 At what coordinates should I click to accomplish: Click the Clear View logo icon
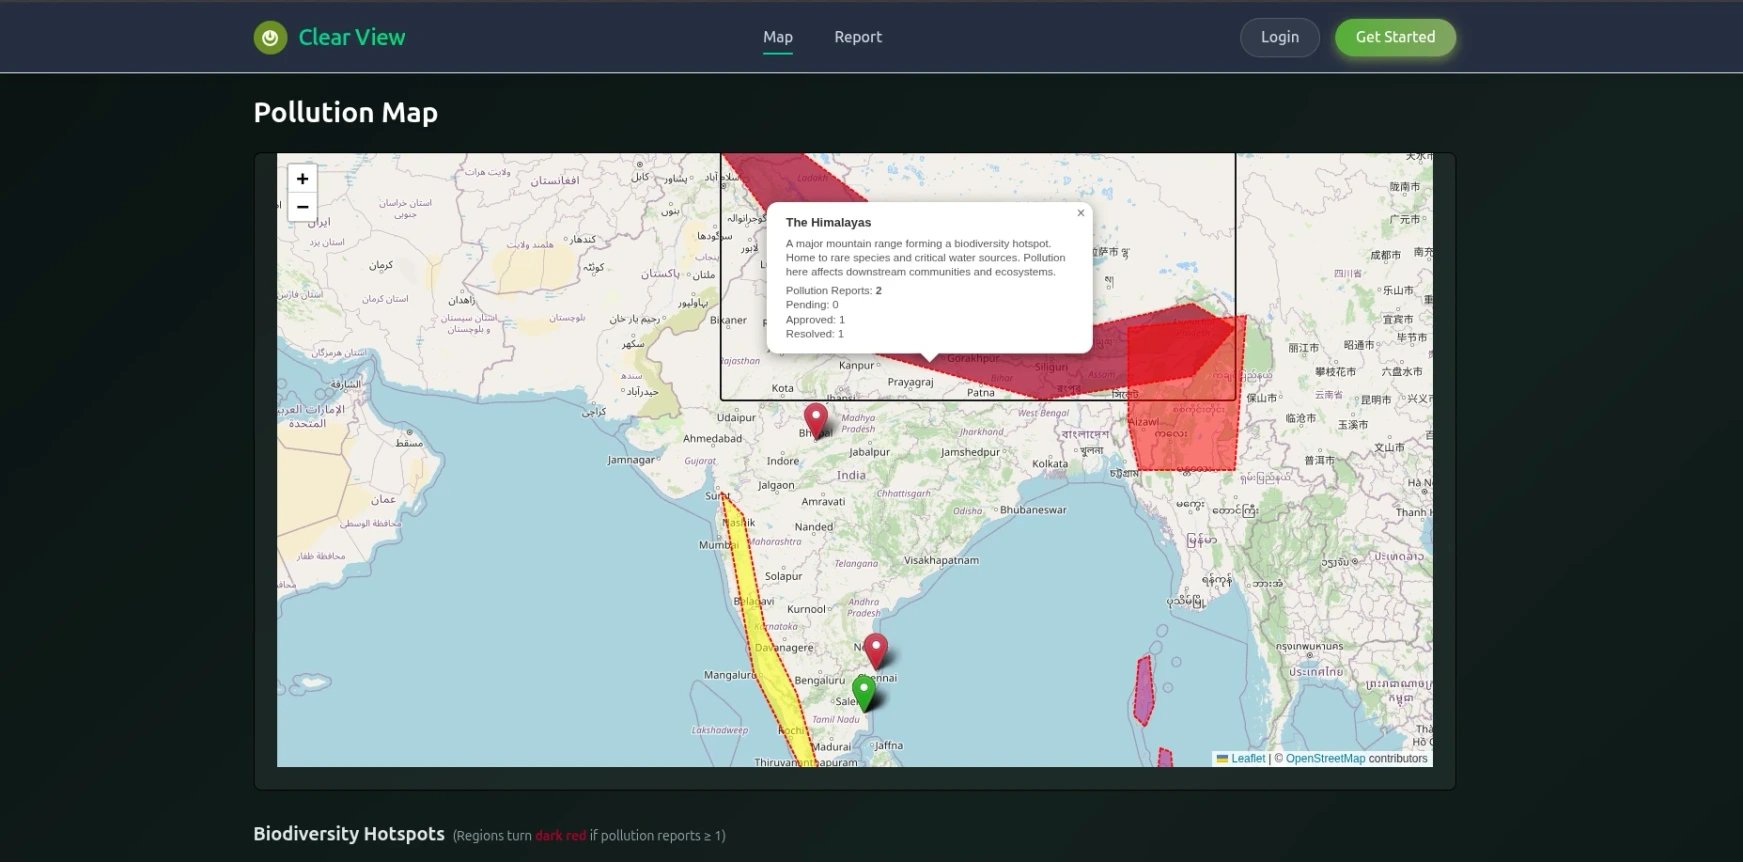pyautogui.click(x=270, y=38)
